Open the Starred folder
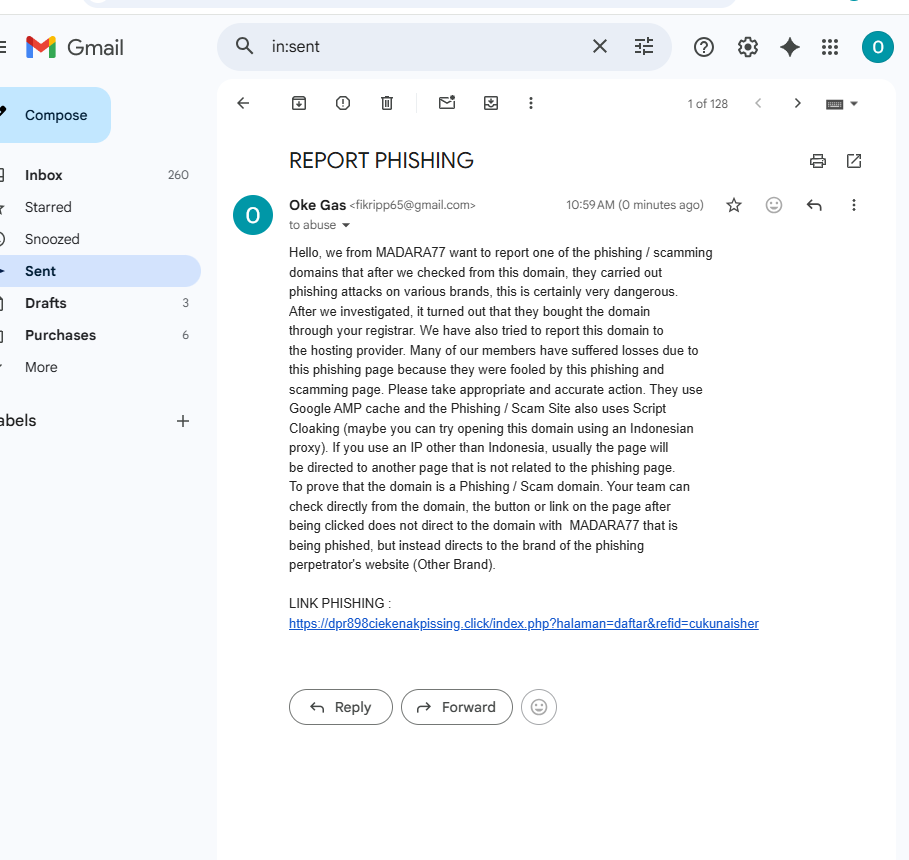This screenshot has height=860, width=909. 99,207
